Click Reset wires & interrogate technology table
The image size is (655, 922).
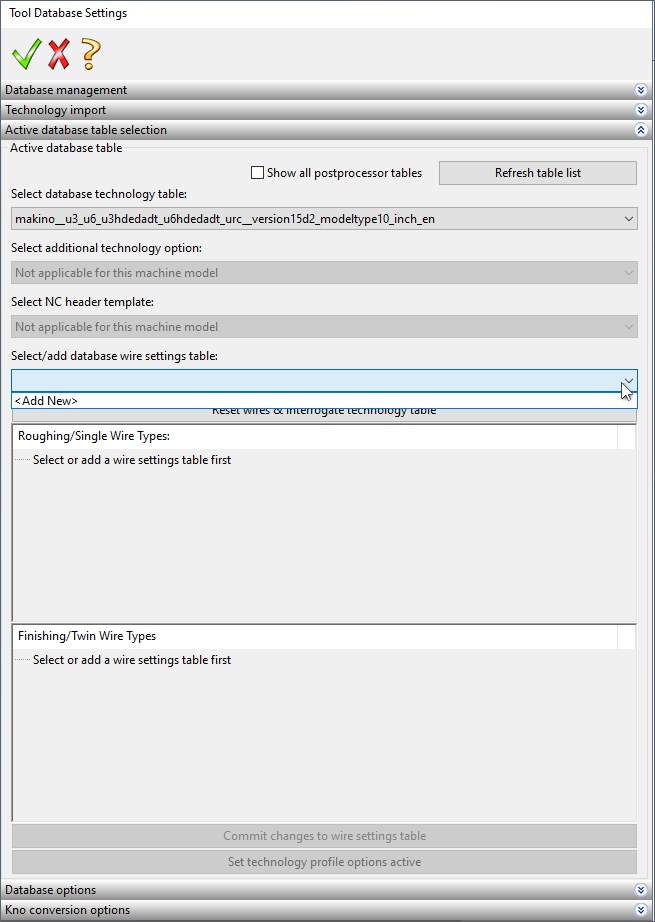coord(324,414)
